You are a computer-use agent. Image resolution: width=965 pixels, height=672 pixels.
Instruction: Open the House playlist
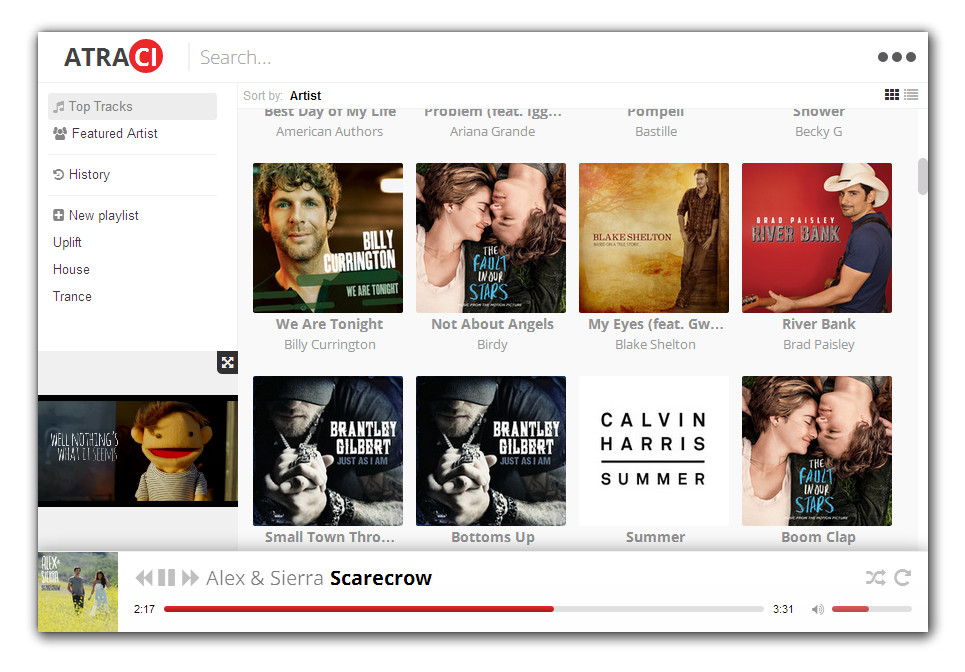[x=71, y=270]
